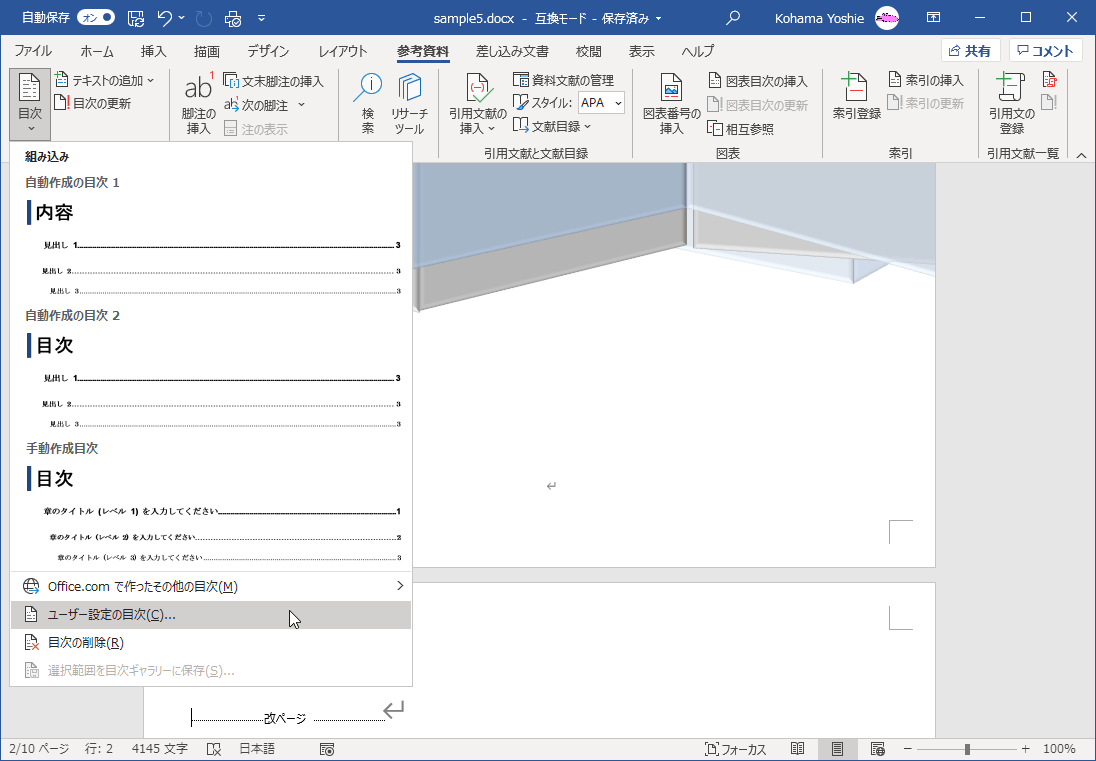The image size is (1096, 761).
Task: Click the 共有 share button
Action: (971, 51)
